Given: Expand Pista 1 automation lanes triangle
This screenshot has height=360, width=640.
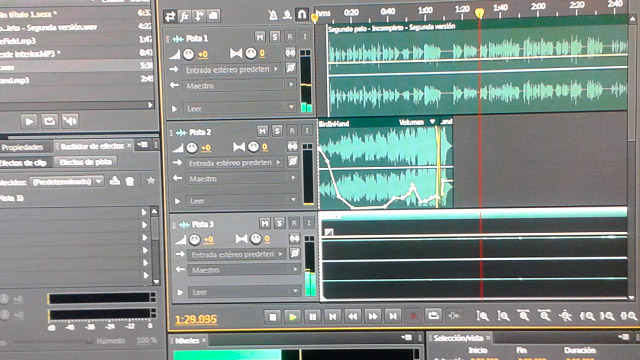Looking at the screenshot, I should click(174, 109).
